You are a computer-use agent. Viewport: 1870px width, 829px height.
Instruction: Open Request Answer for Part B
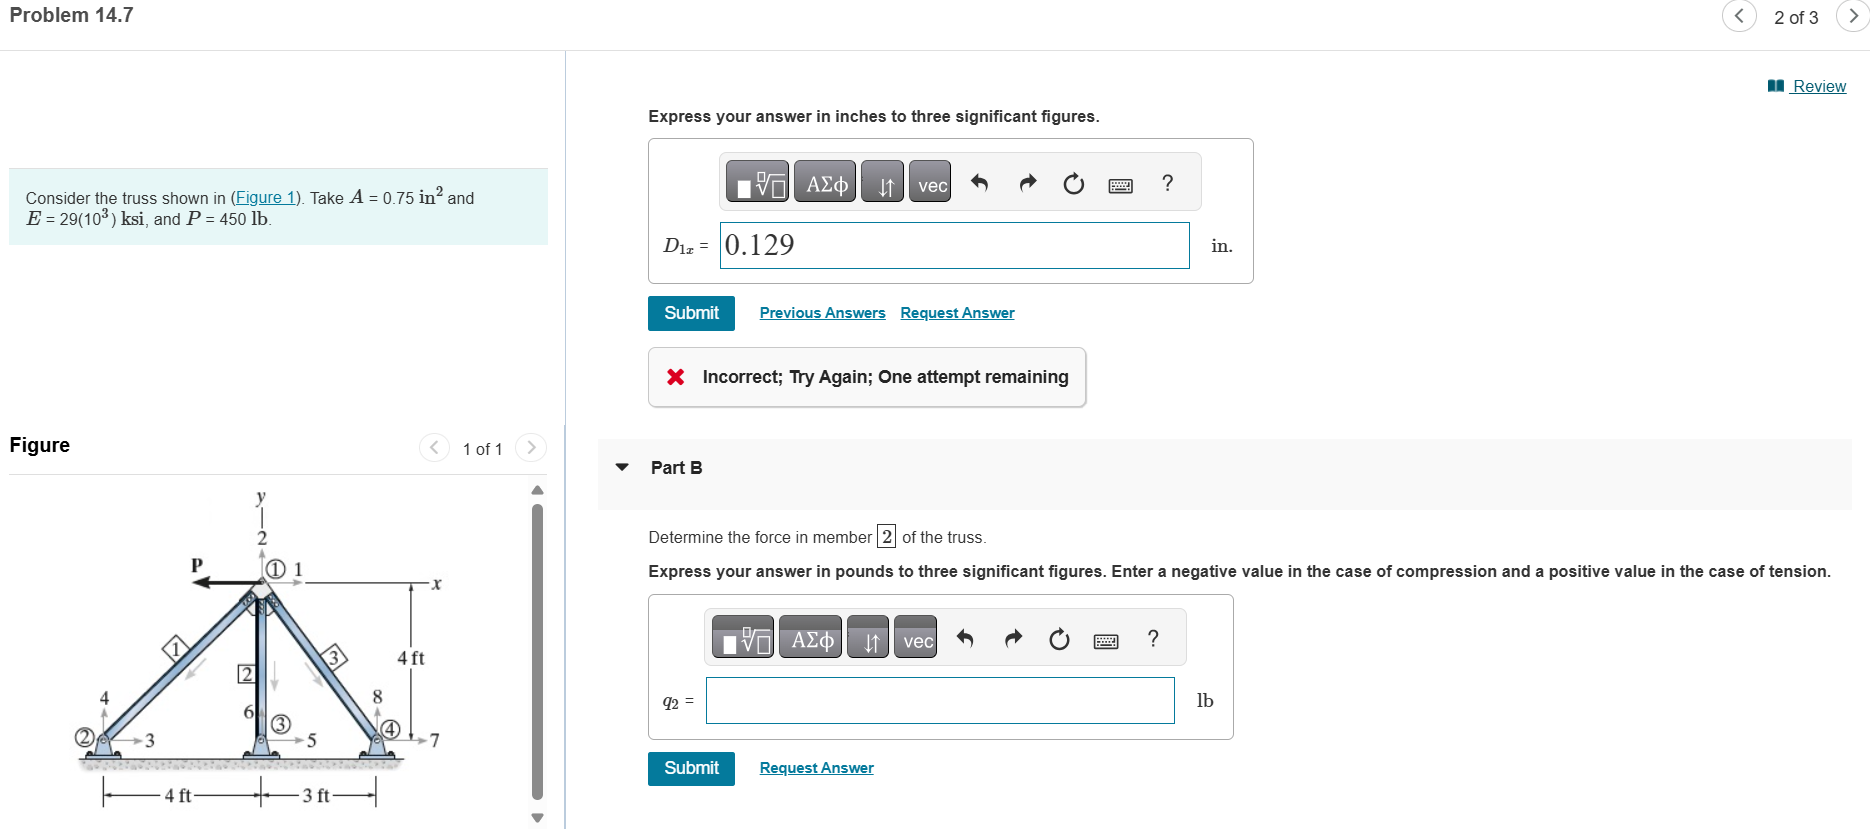[815, 767]
